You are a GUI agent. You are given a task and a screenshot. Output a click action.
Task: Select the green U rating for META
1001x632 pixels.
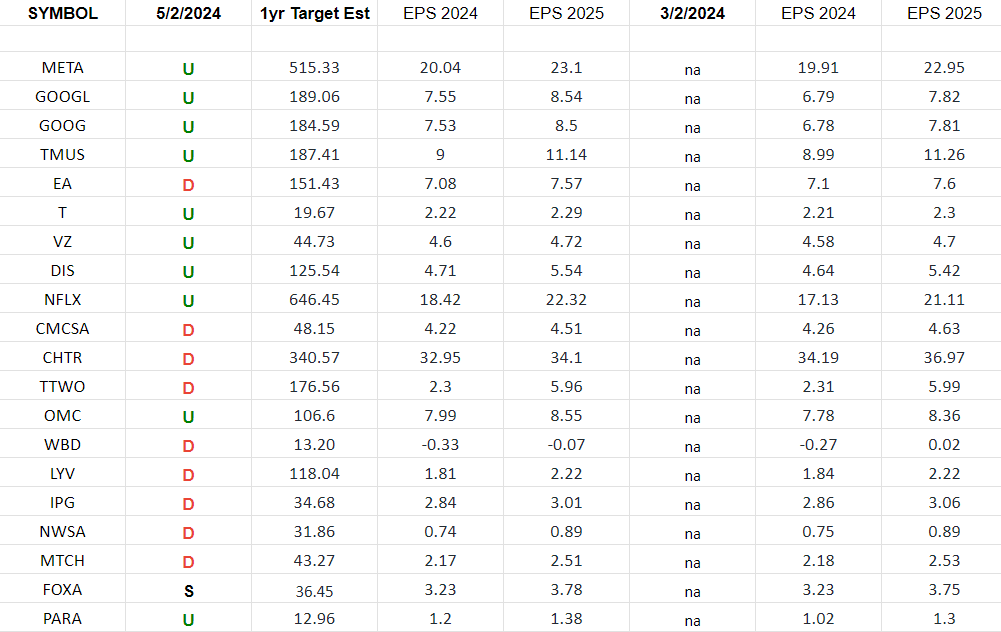point(188,70)
